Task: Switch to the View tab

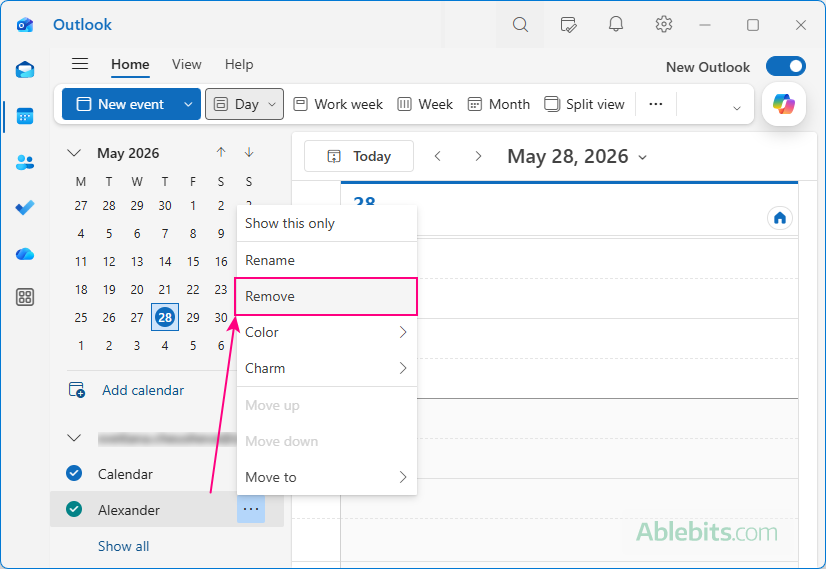Action: tap(186, 64)
